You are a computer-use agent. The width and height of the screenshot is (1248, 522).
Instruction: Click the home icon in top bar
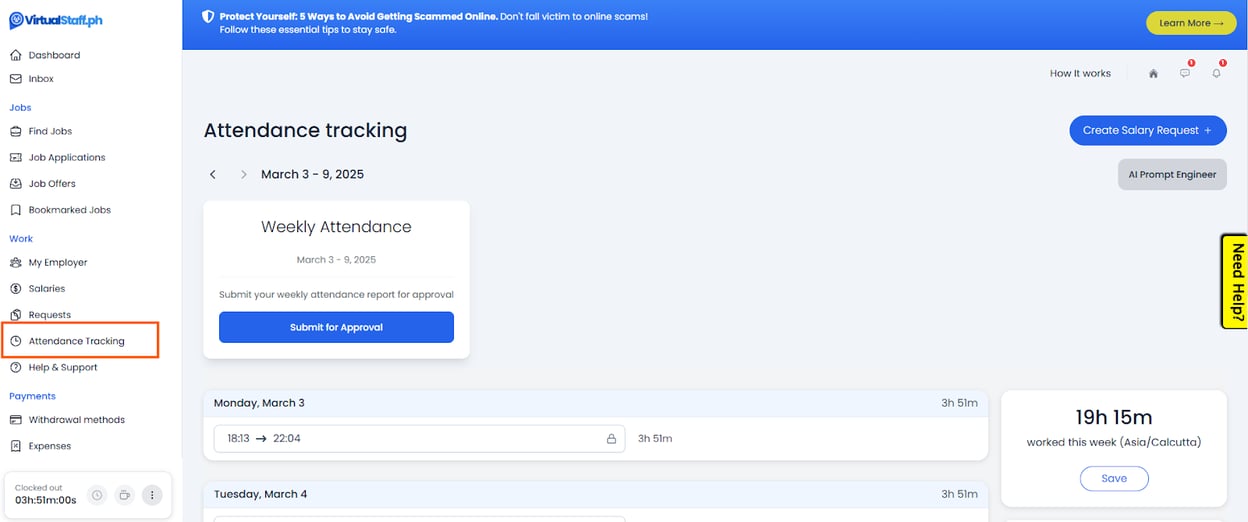1153,73
